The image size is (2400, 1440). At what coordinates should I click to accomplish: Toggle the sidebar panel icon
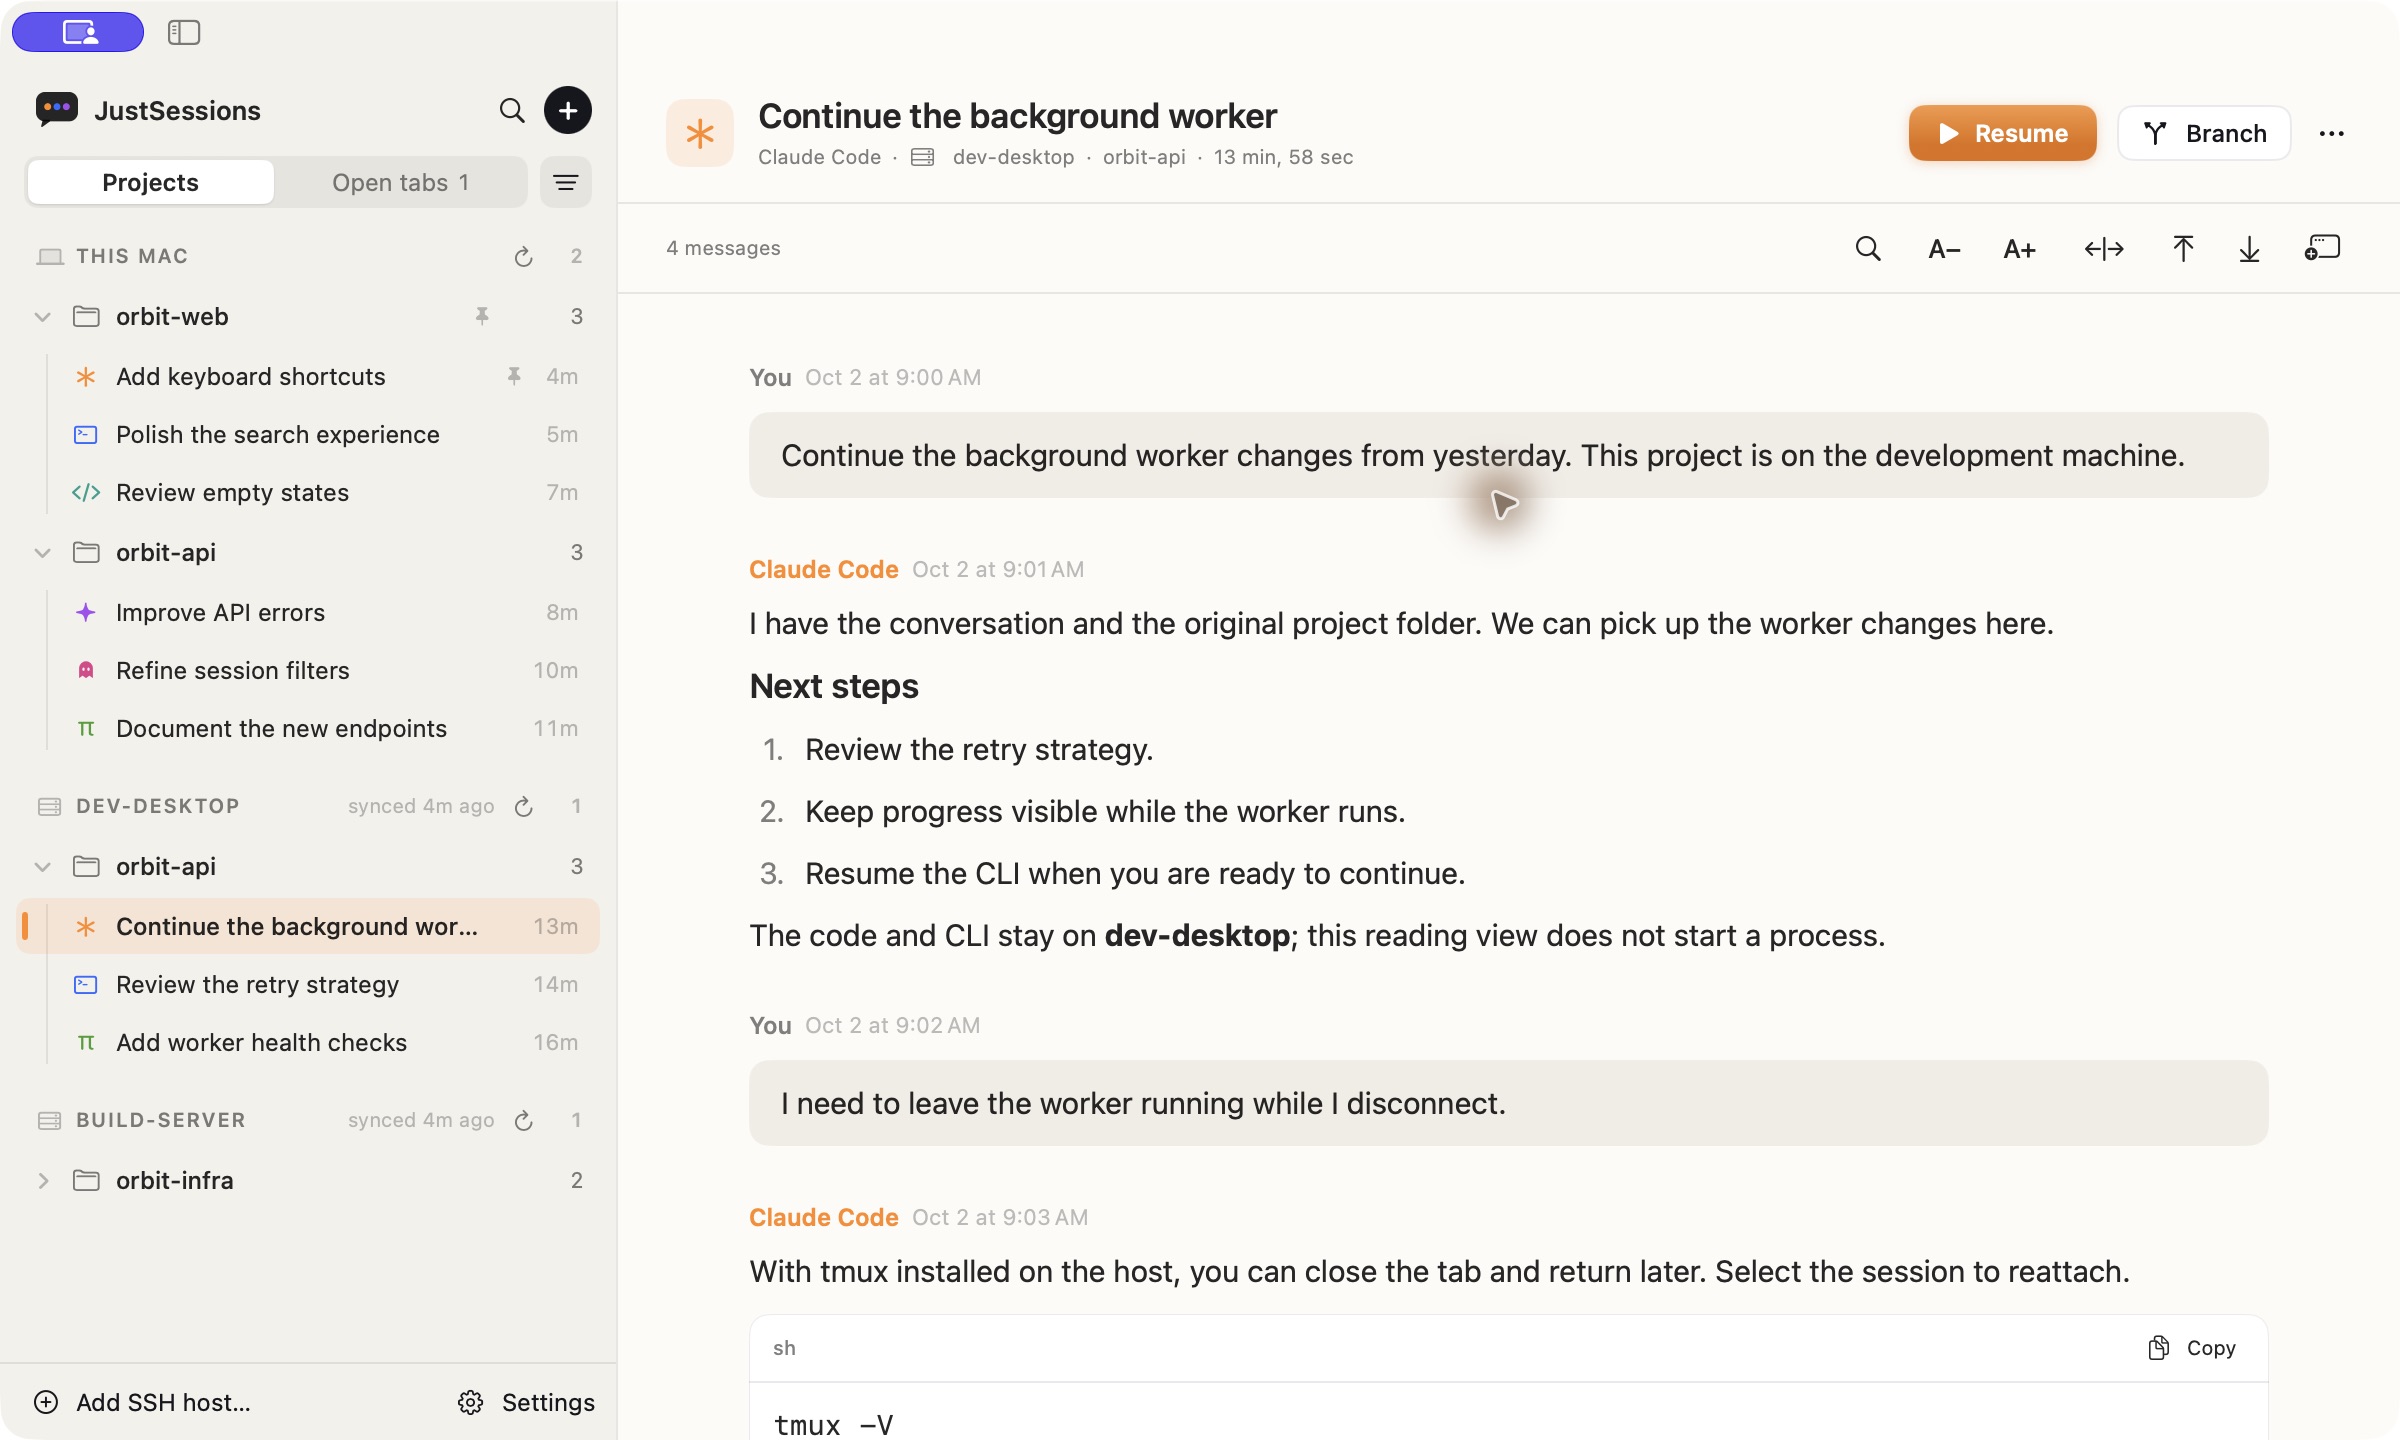point(184,32)
